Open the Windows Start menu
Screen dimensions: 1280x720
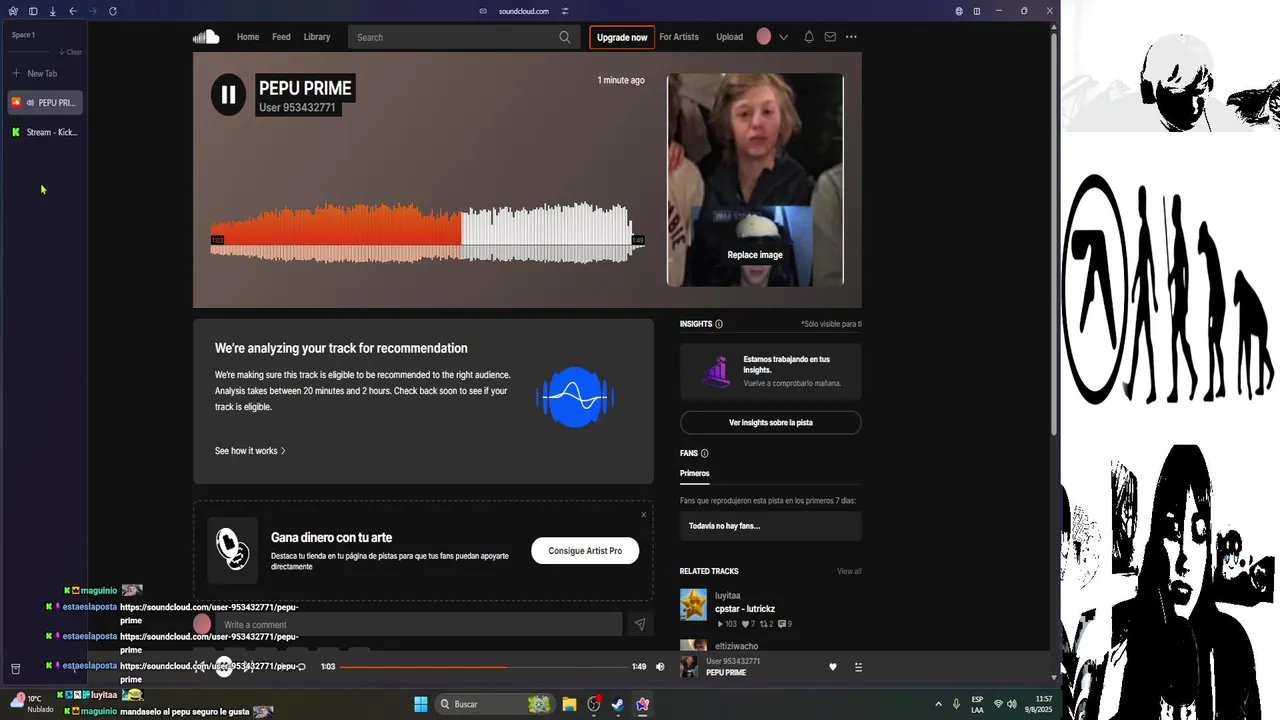point(421,704)
